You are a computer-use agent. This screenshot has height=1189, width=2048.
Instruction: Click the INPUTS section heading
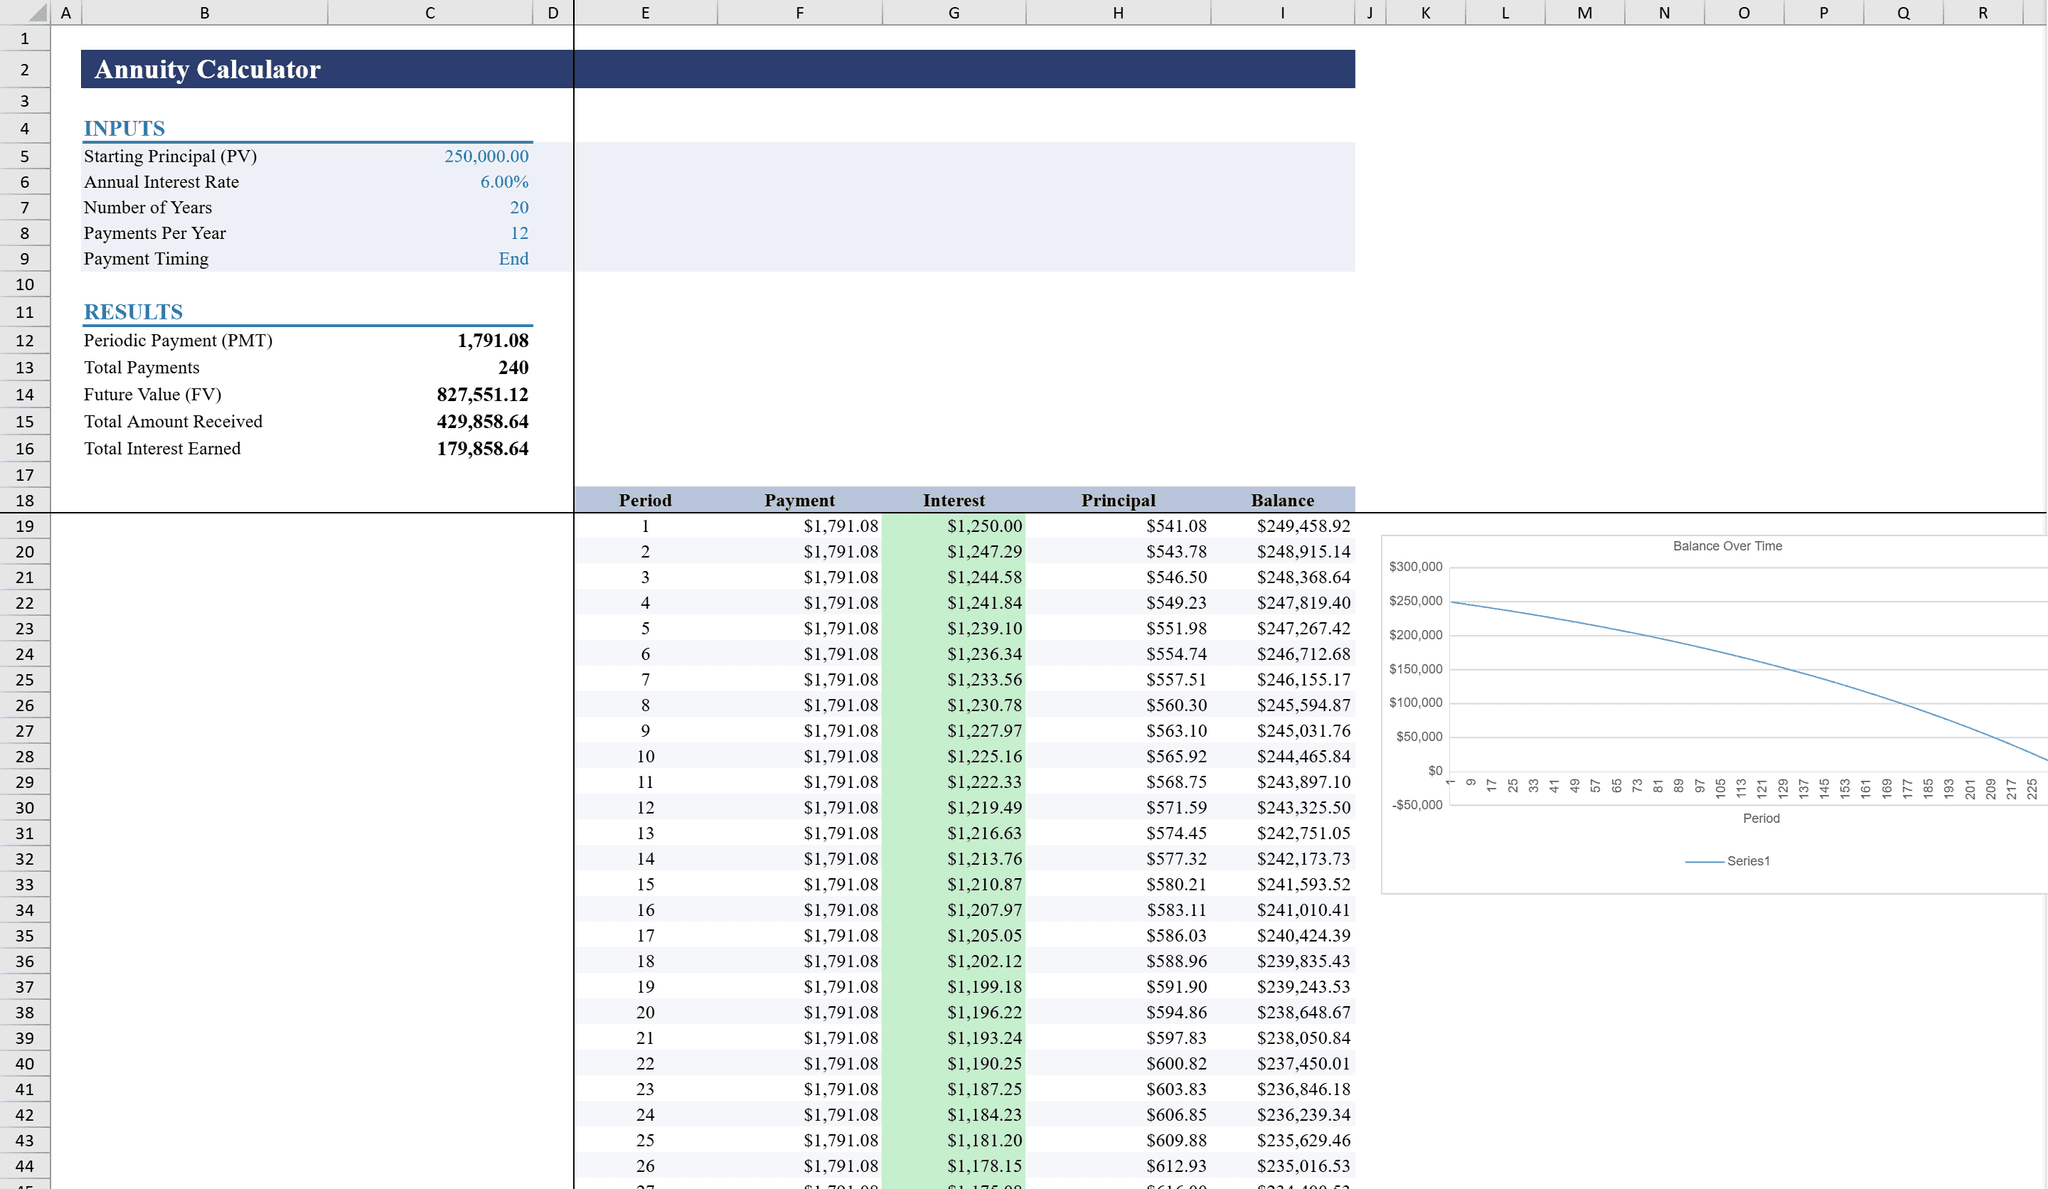coord(124,128)
